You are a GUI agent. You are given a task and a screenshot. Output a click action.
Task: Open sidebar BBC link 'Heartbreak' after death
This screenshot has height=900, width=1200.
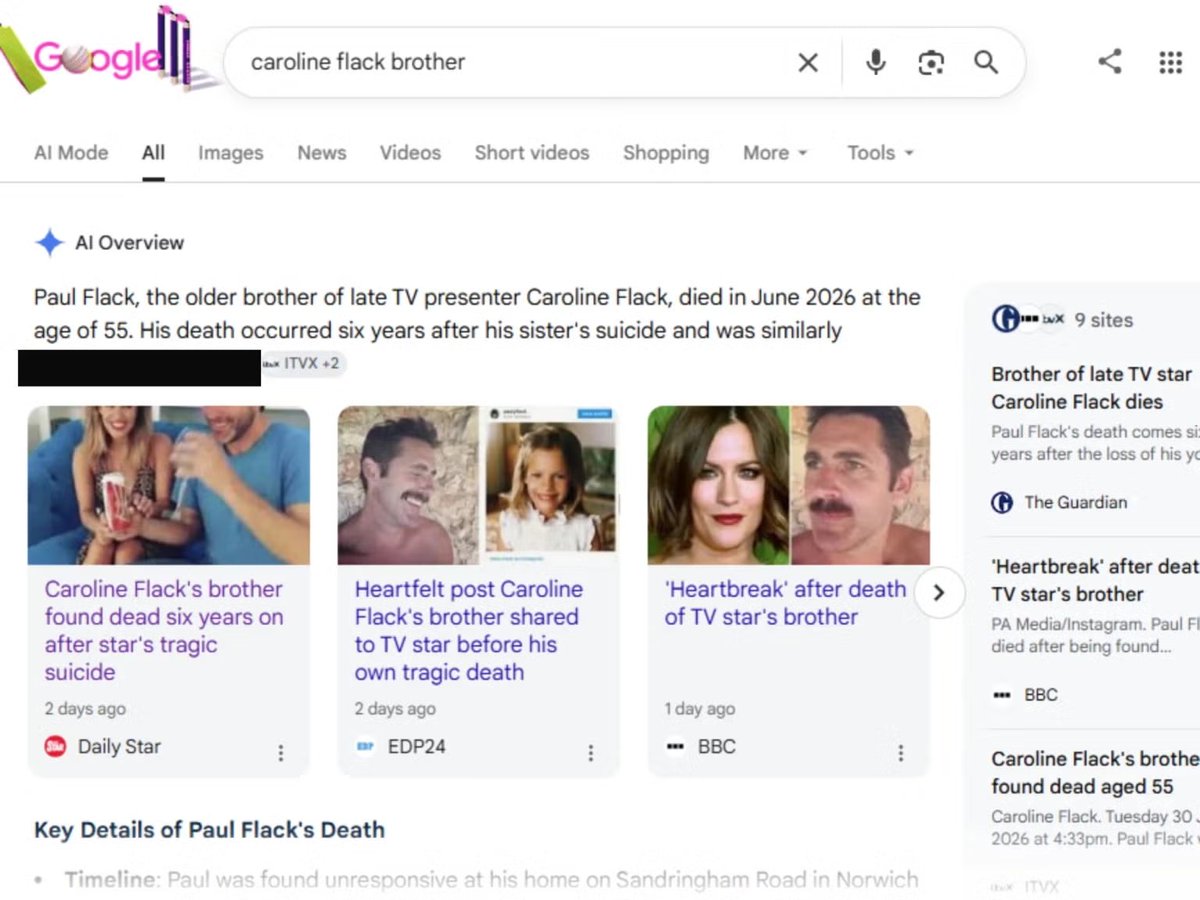point(1096,580)
